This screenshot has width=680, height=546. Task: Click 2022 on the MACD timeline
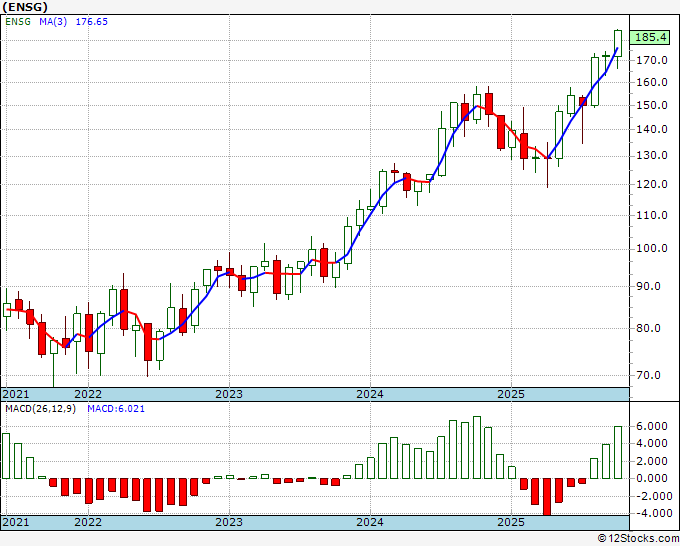pyautogui.click(x=88, y=522)
